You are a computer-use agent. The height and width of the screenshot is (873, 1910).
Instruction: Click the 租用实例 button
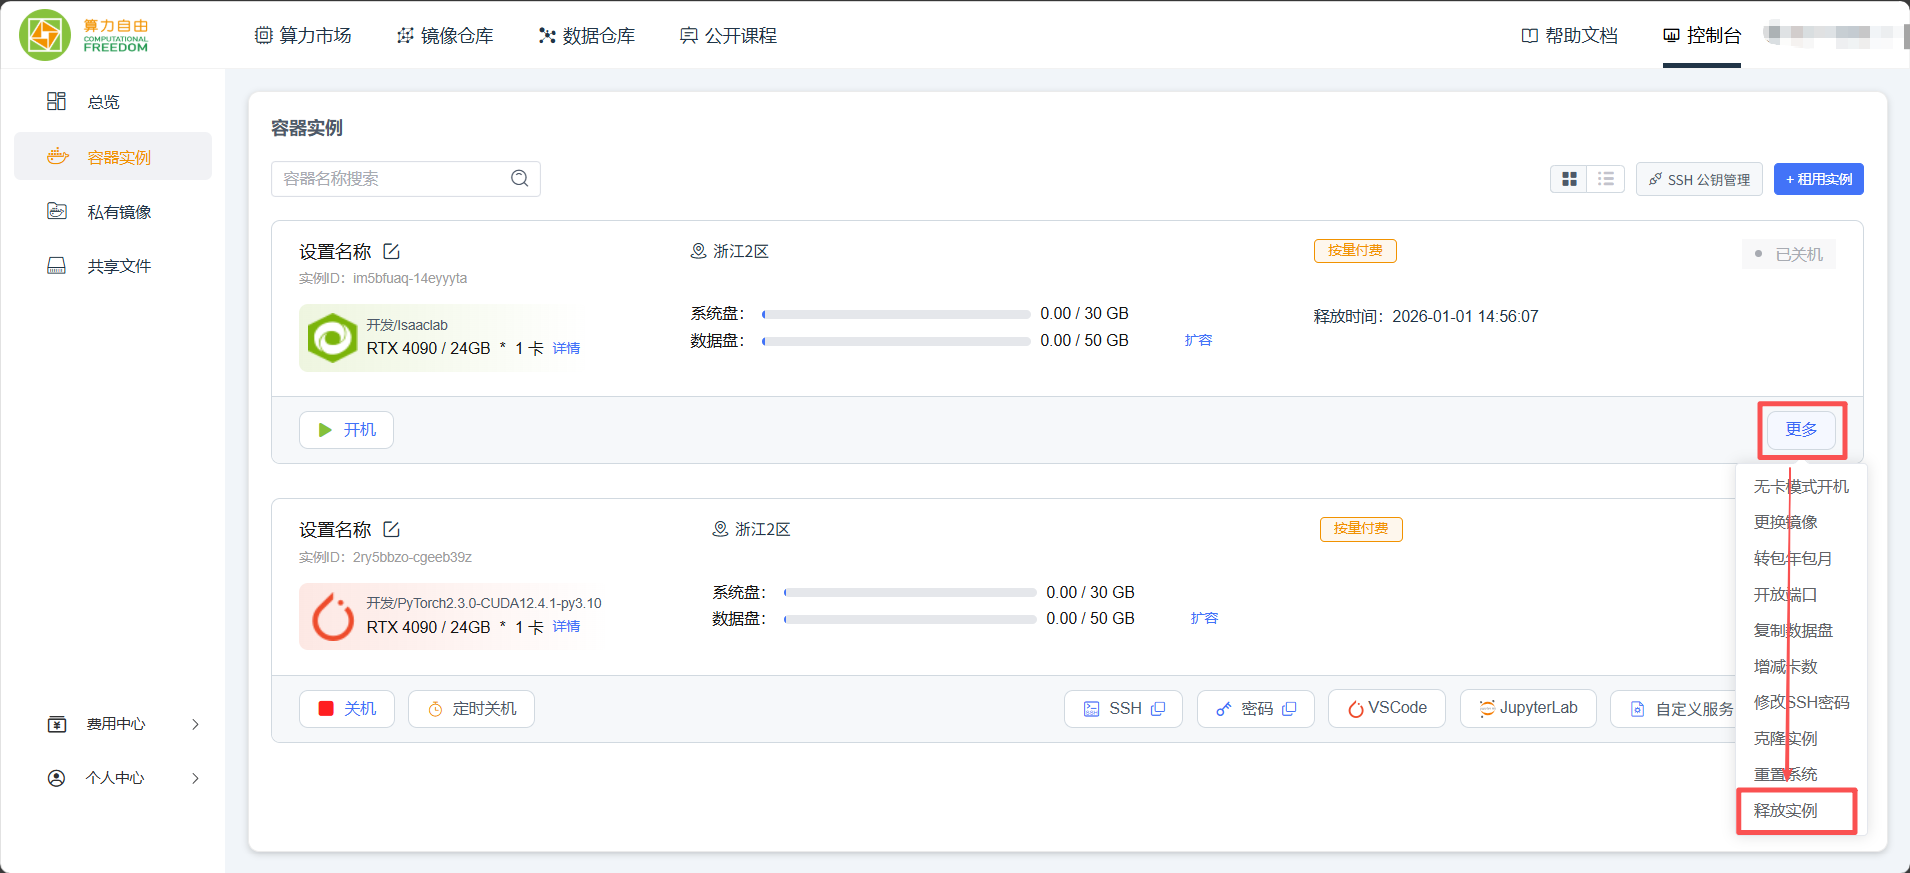[1818, 179]
